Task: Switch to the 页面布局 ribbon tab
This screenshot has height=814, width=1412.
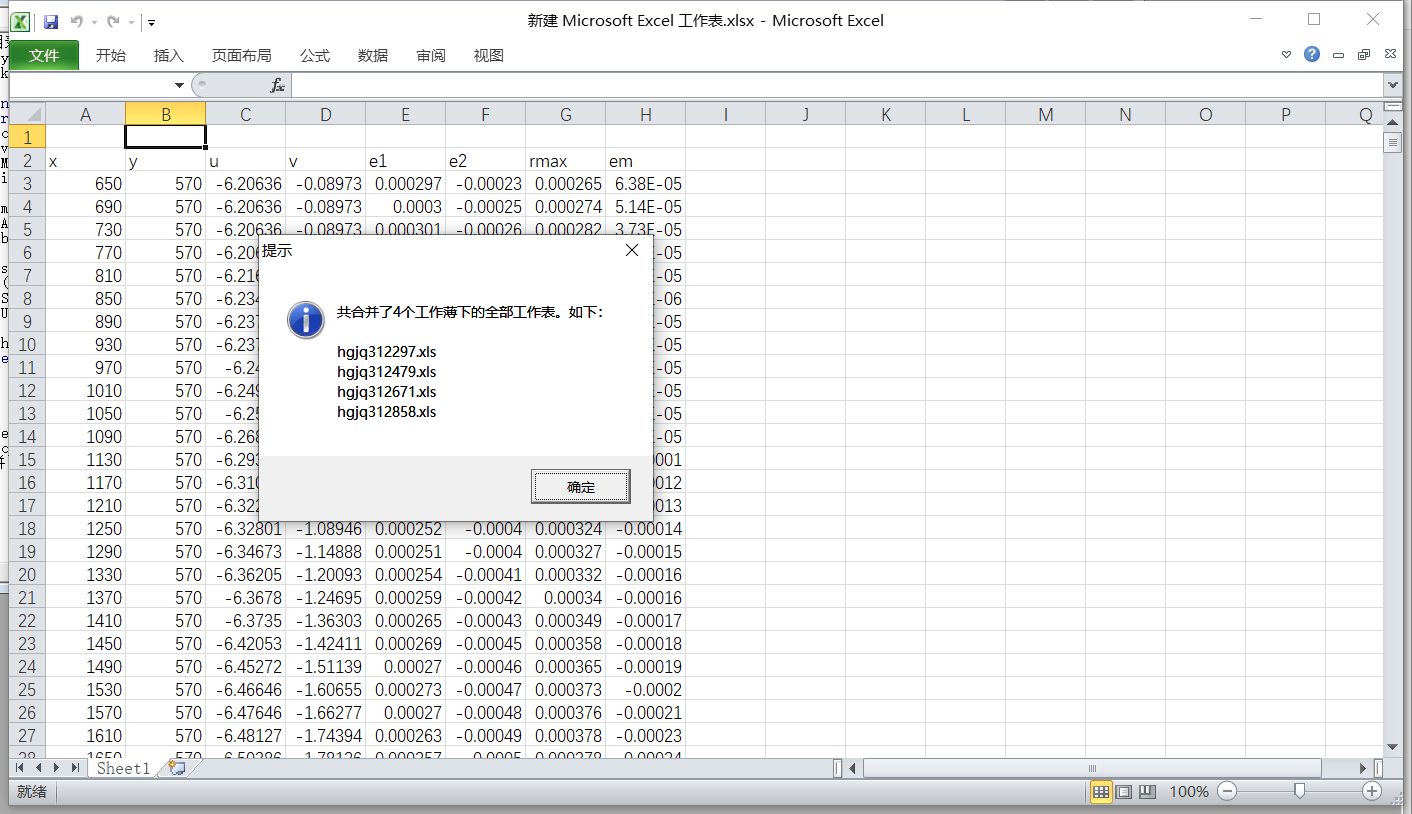Action: point(241,56)
